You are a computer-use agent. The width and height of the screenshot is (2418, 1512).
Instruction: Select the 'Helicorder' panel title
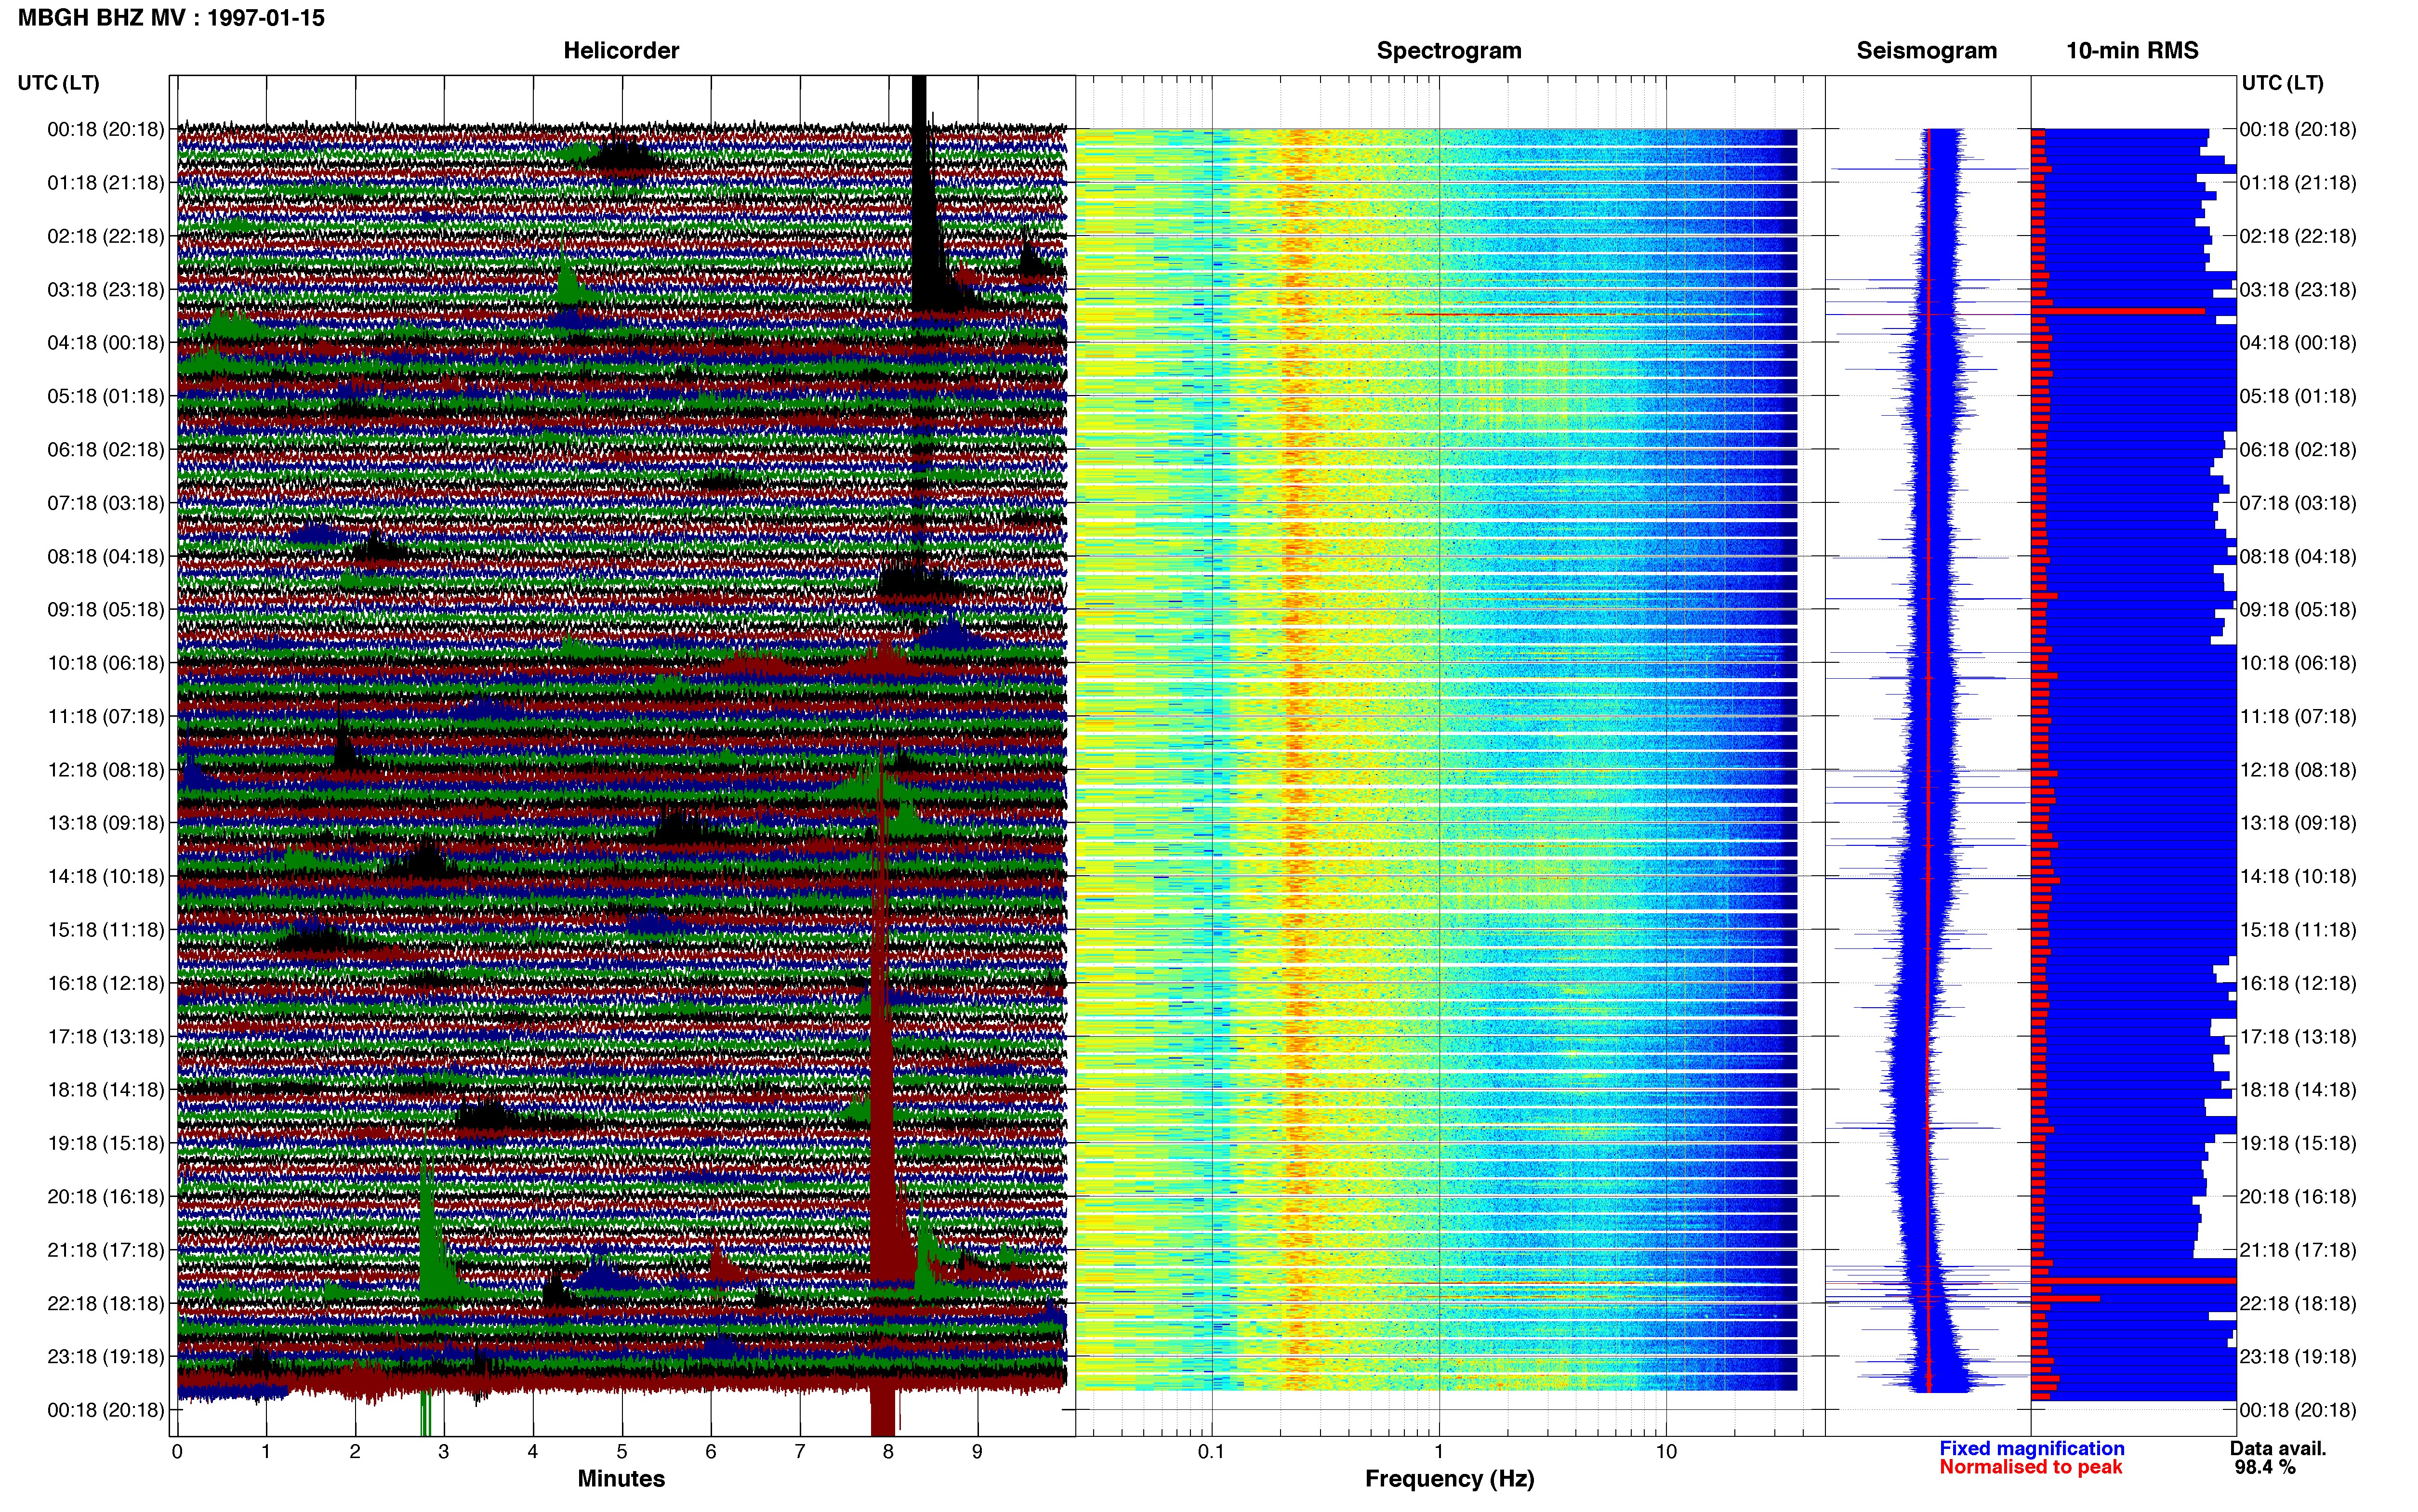(x=621, y=50)
